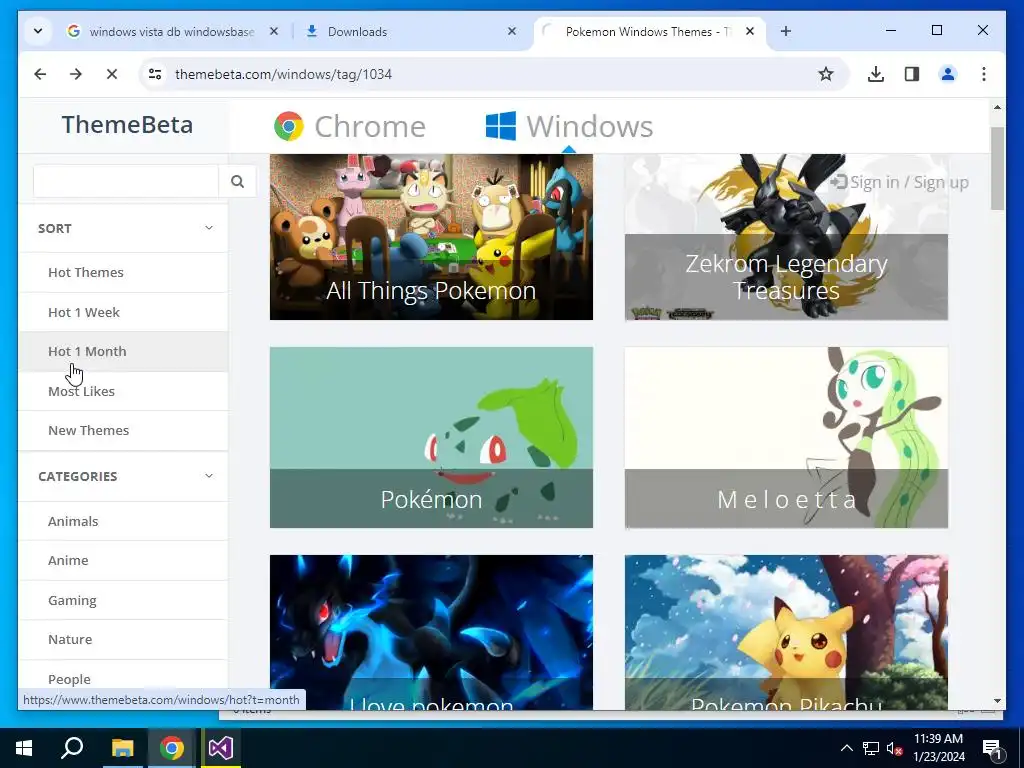This screenshot has height=768, width=1024.
Task: Open the Chrome profile avatar
Action: click(x=948, y=74)
